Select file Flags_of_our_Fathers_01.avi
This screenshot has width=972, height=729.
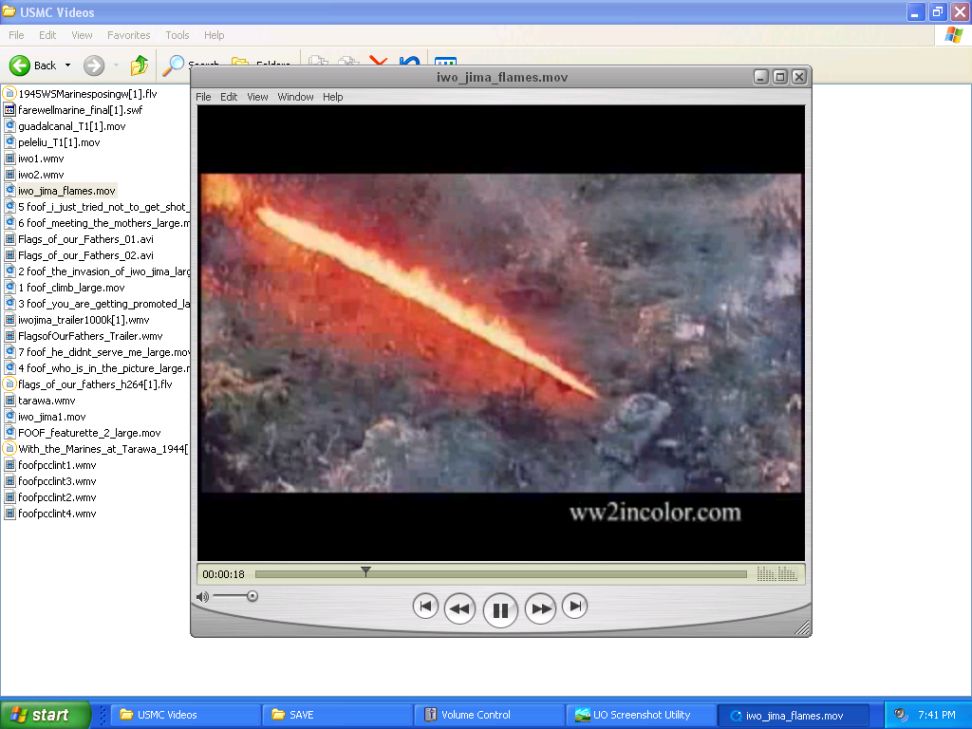[x=86, y=239]
